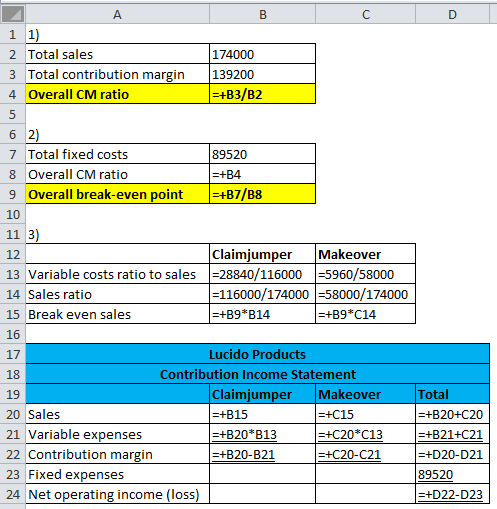497x509 pixels.
Task: Click cell A11 containing 3)
Action: [x=118, y=234]
